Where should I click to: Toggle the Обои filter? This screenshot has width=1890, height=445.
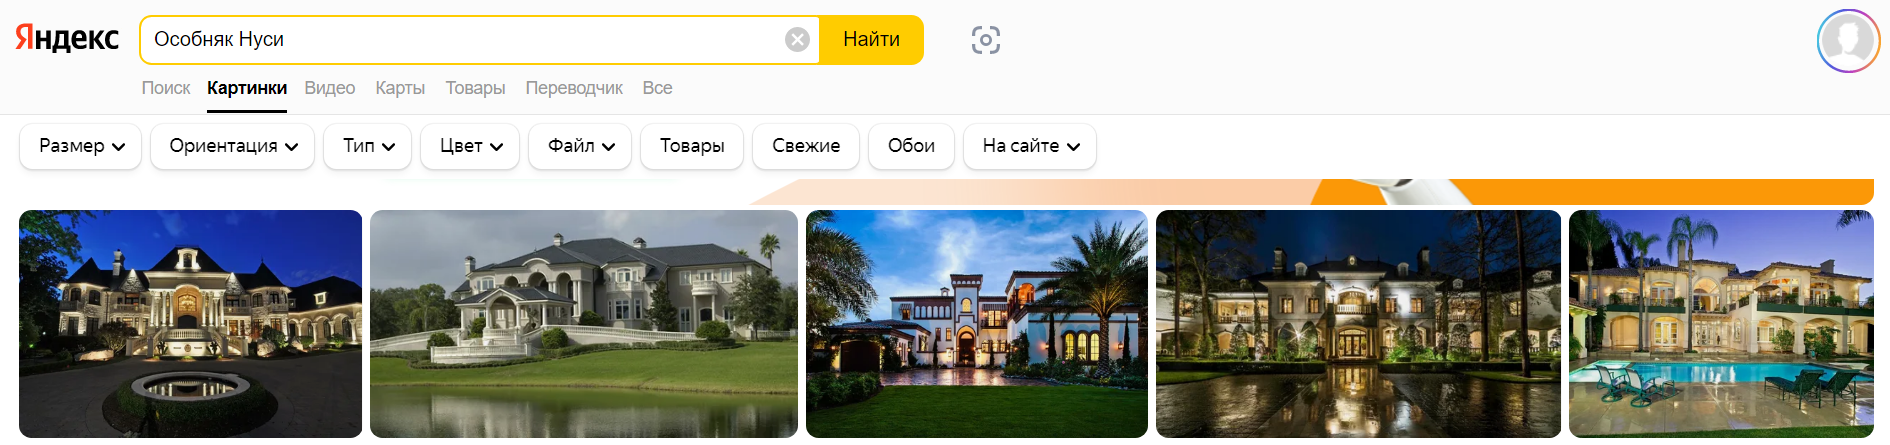[911, 146]
